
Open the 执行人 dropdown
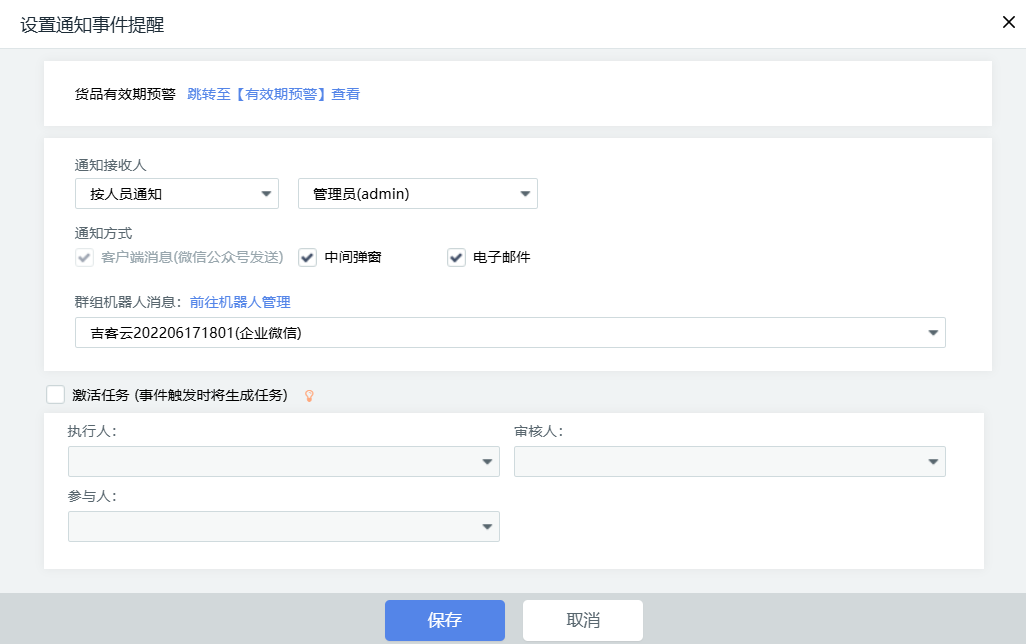[x=284, y=461]
